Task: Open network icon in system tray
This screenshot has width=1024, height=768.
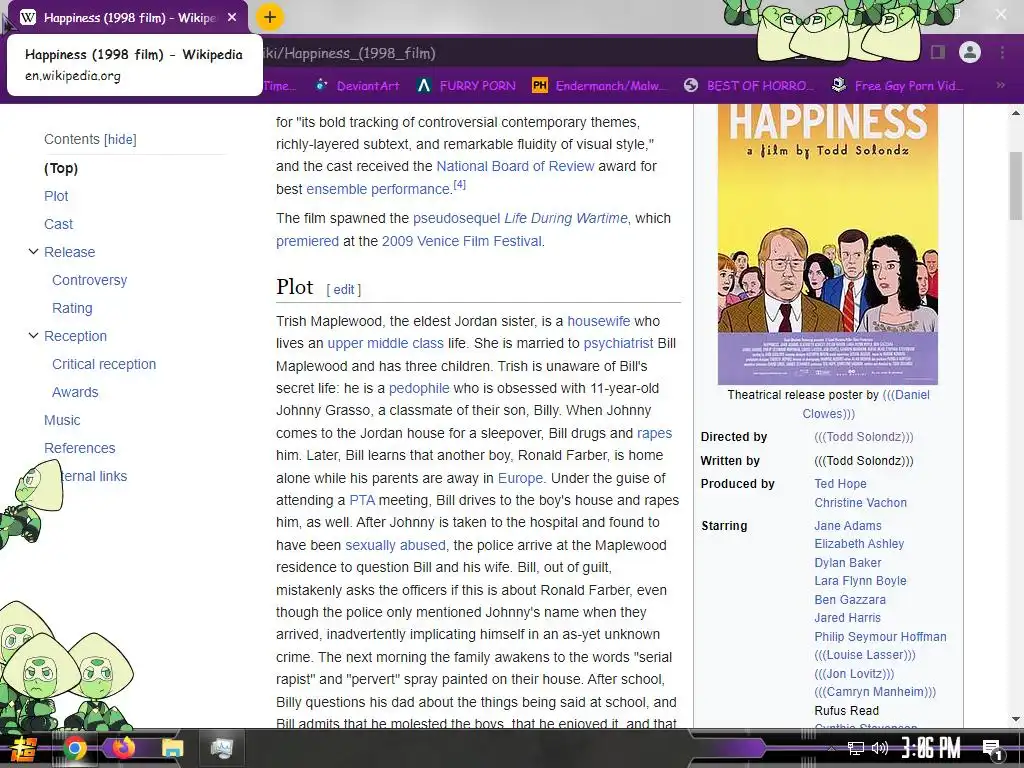Action: pos(855,748)
